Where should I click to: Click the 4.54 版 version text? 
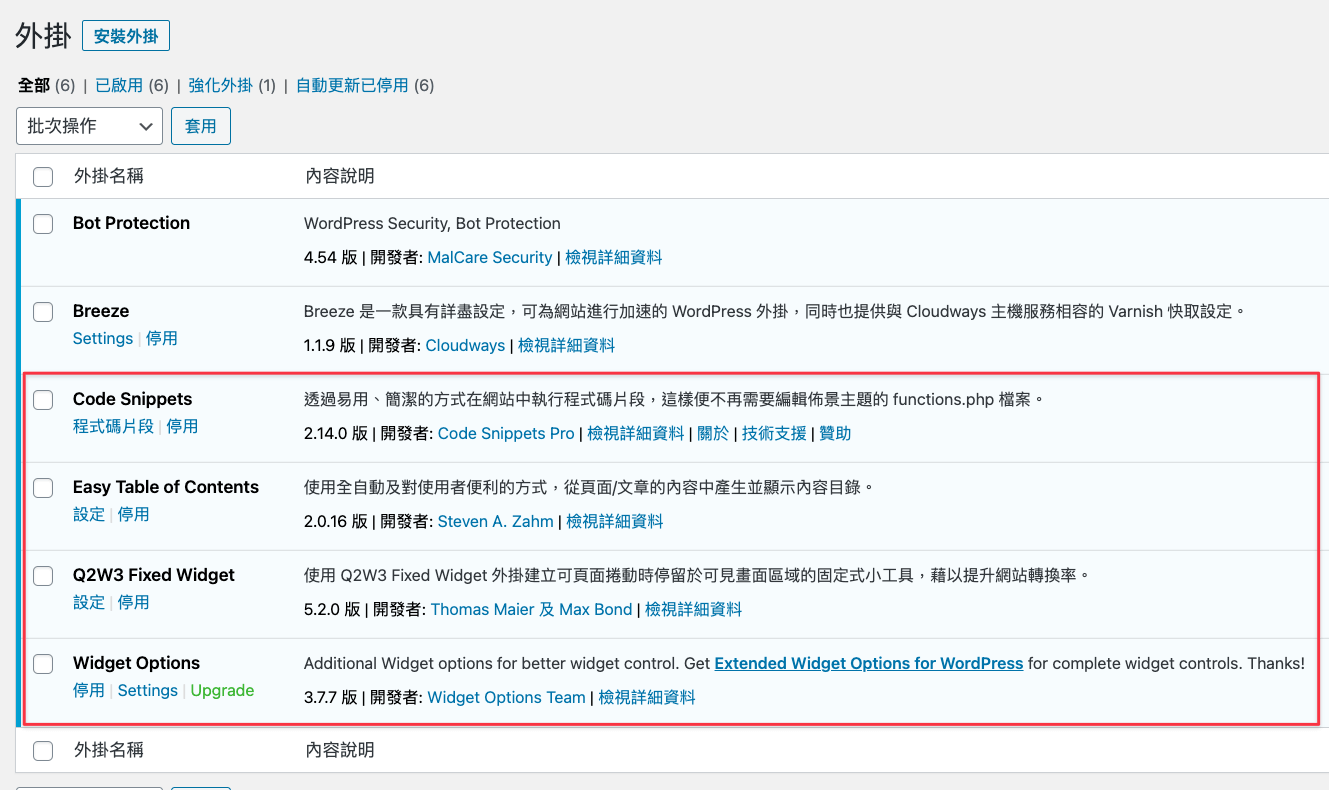point(331,257)
